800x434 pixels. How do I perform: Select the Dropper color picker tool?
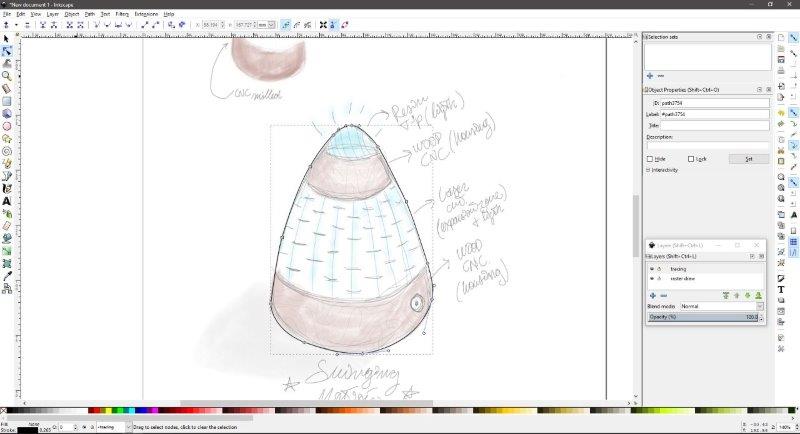[x=7, y=276]
